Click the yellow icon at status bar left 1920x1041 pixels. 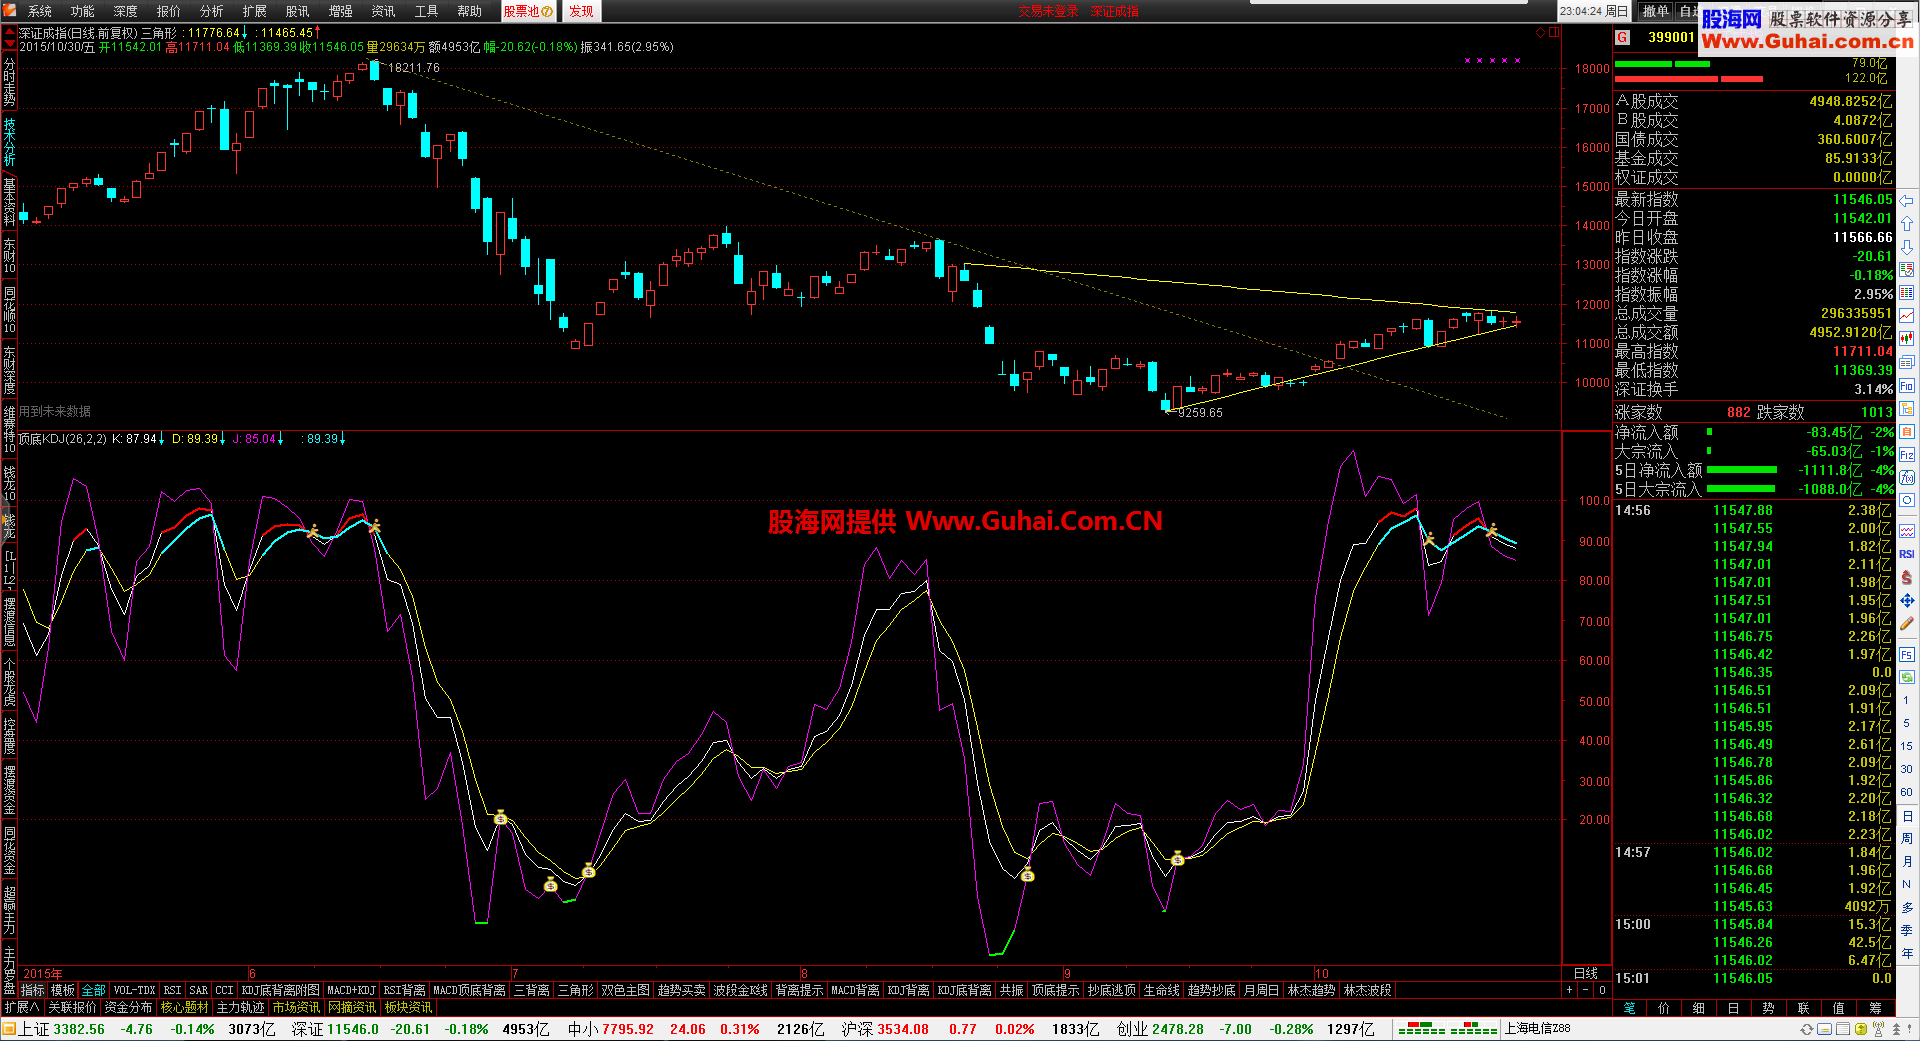[9, 1029]
